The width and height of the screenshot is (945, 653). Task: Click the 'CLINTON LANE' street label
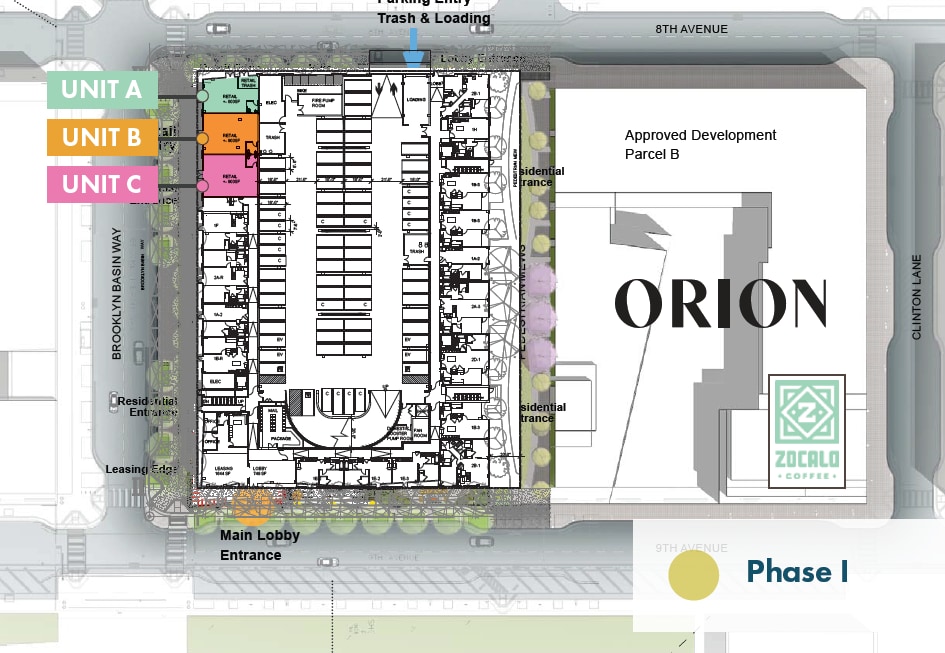917,297
